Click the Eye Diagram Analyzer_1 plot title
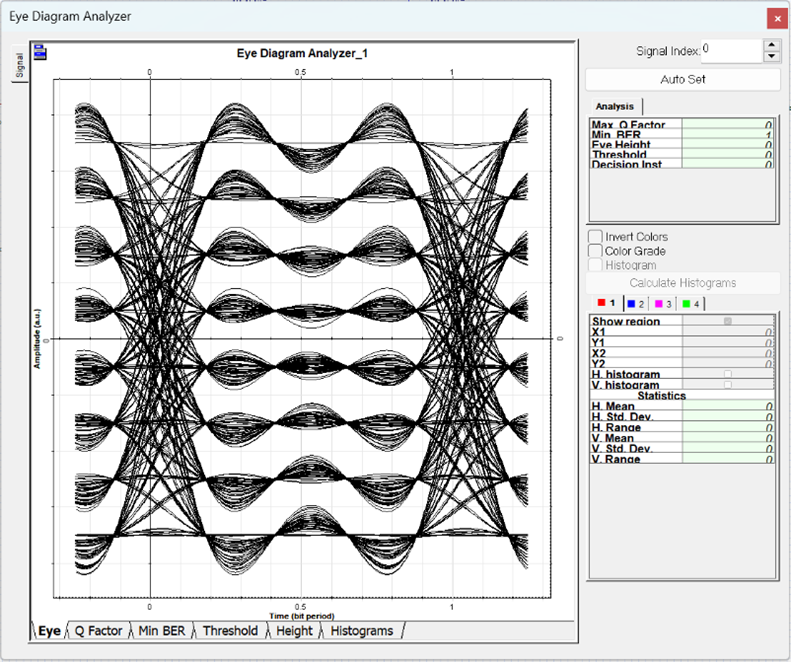This screenshot has width=791, height=662. [x=302, y=53]
